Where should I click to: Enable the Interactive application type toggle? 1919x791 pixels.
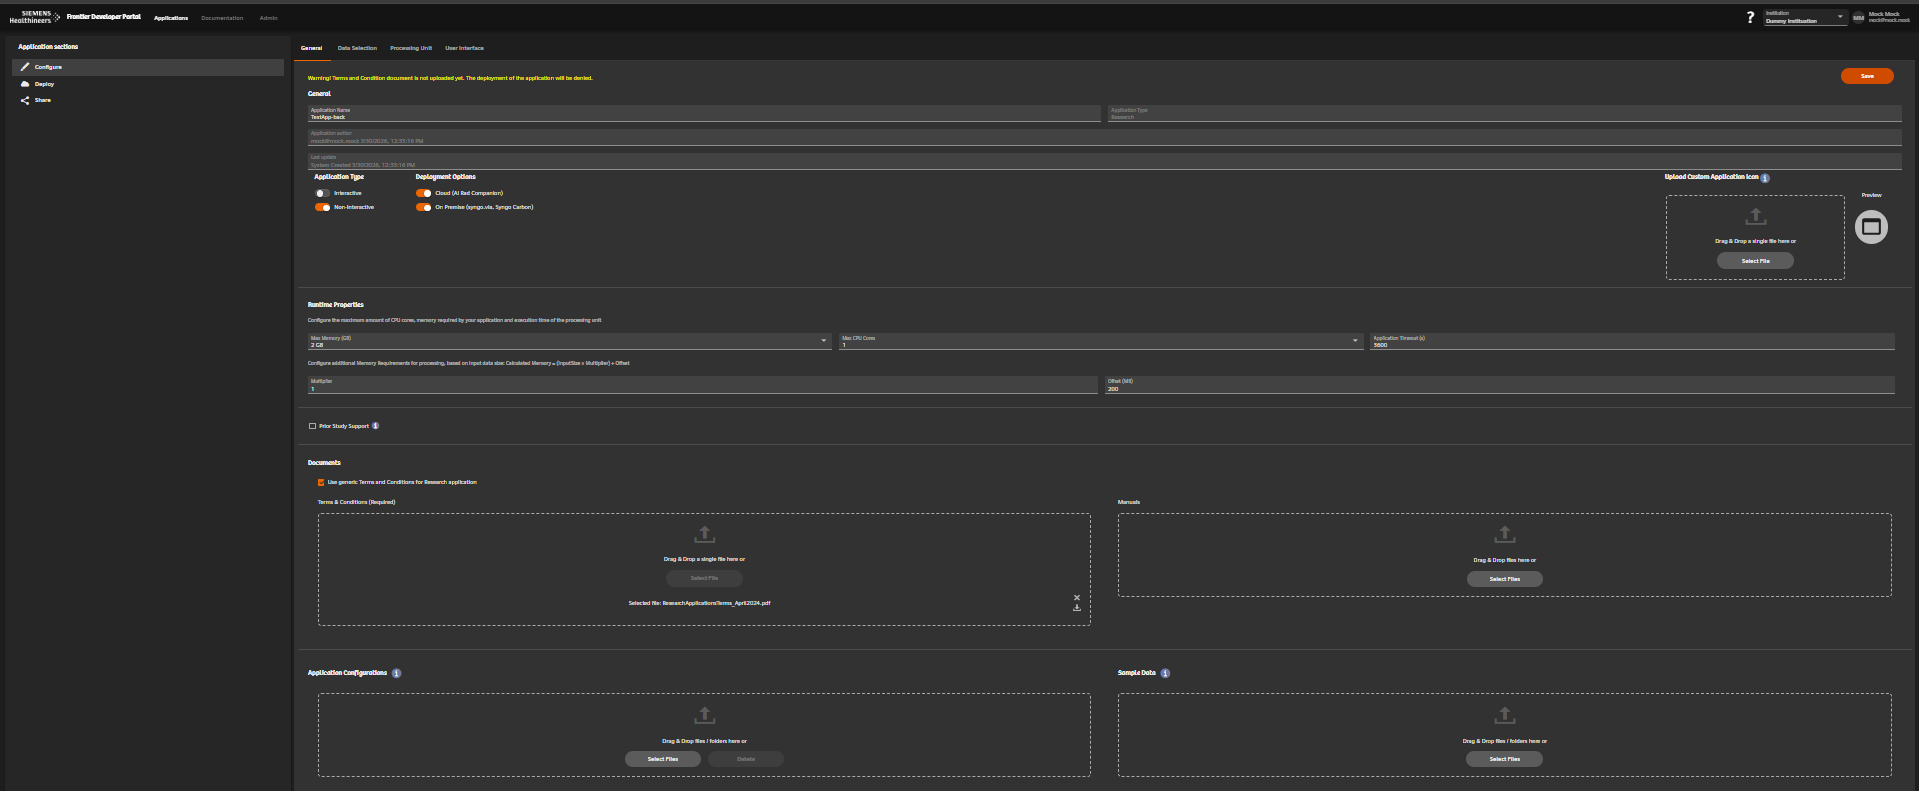[322, 193]
